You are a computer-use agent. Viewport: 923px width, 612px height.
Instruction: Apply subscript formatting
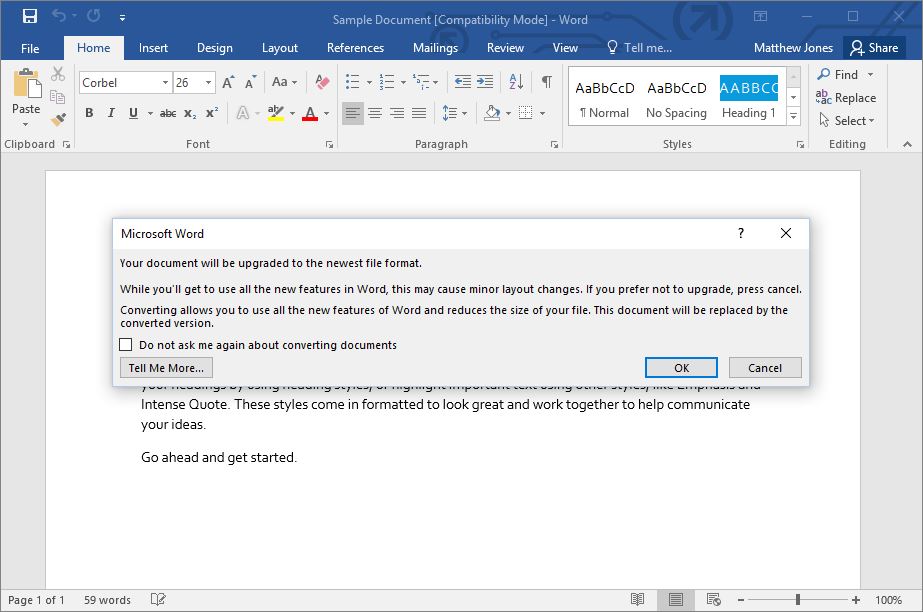coord(190,113)
